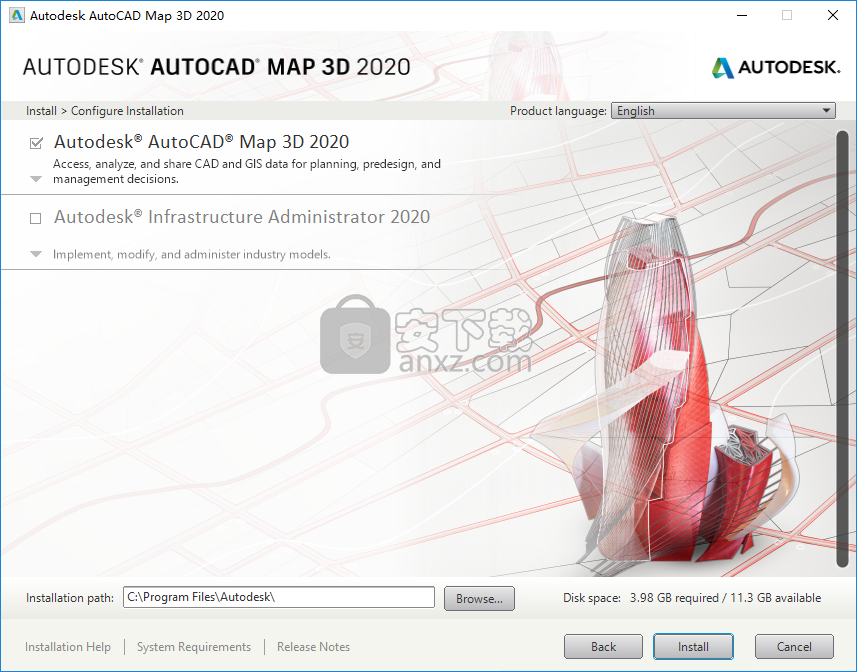Click the Installation path text field

[x=279, y=597]
